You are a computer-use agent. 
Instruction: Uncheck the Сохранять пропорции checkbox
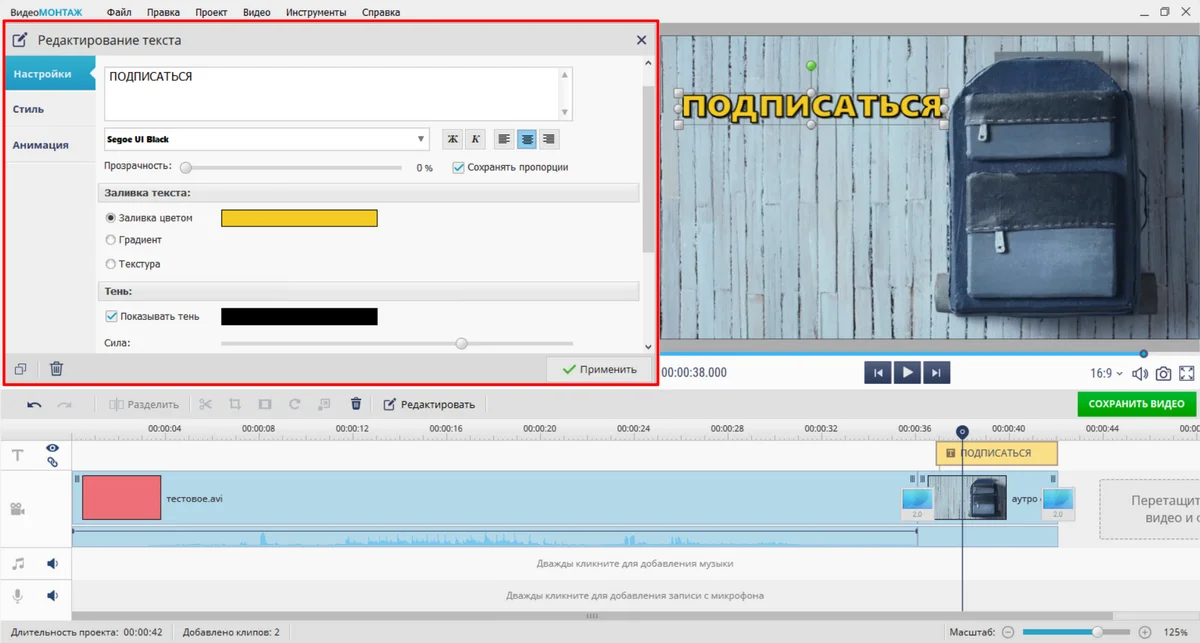[x=459, y=167]
